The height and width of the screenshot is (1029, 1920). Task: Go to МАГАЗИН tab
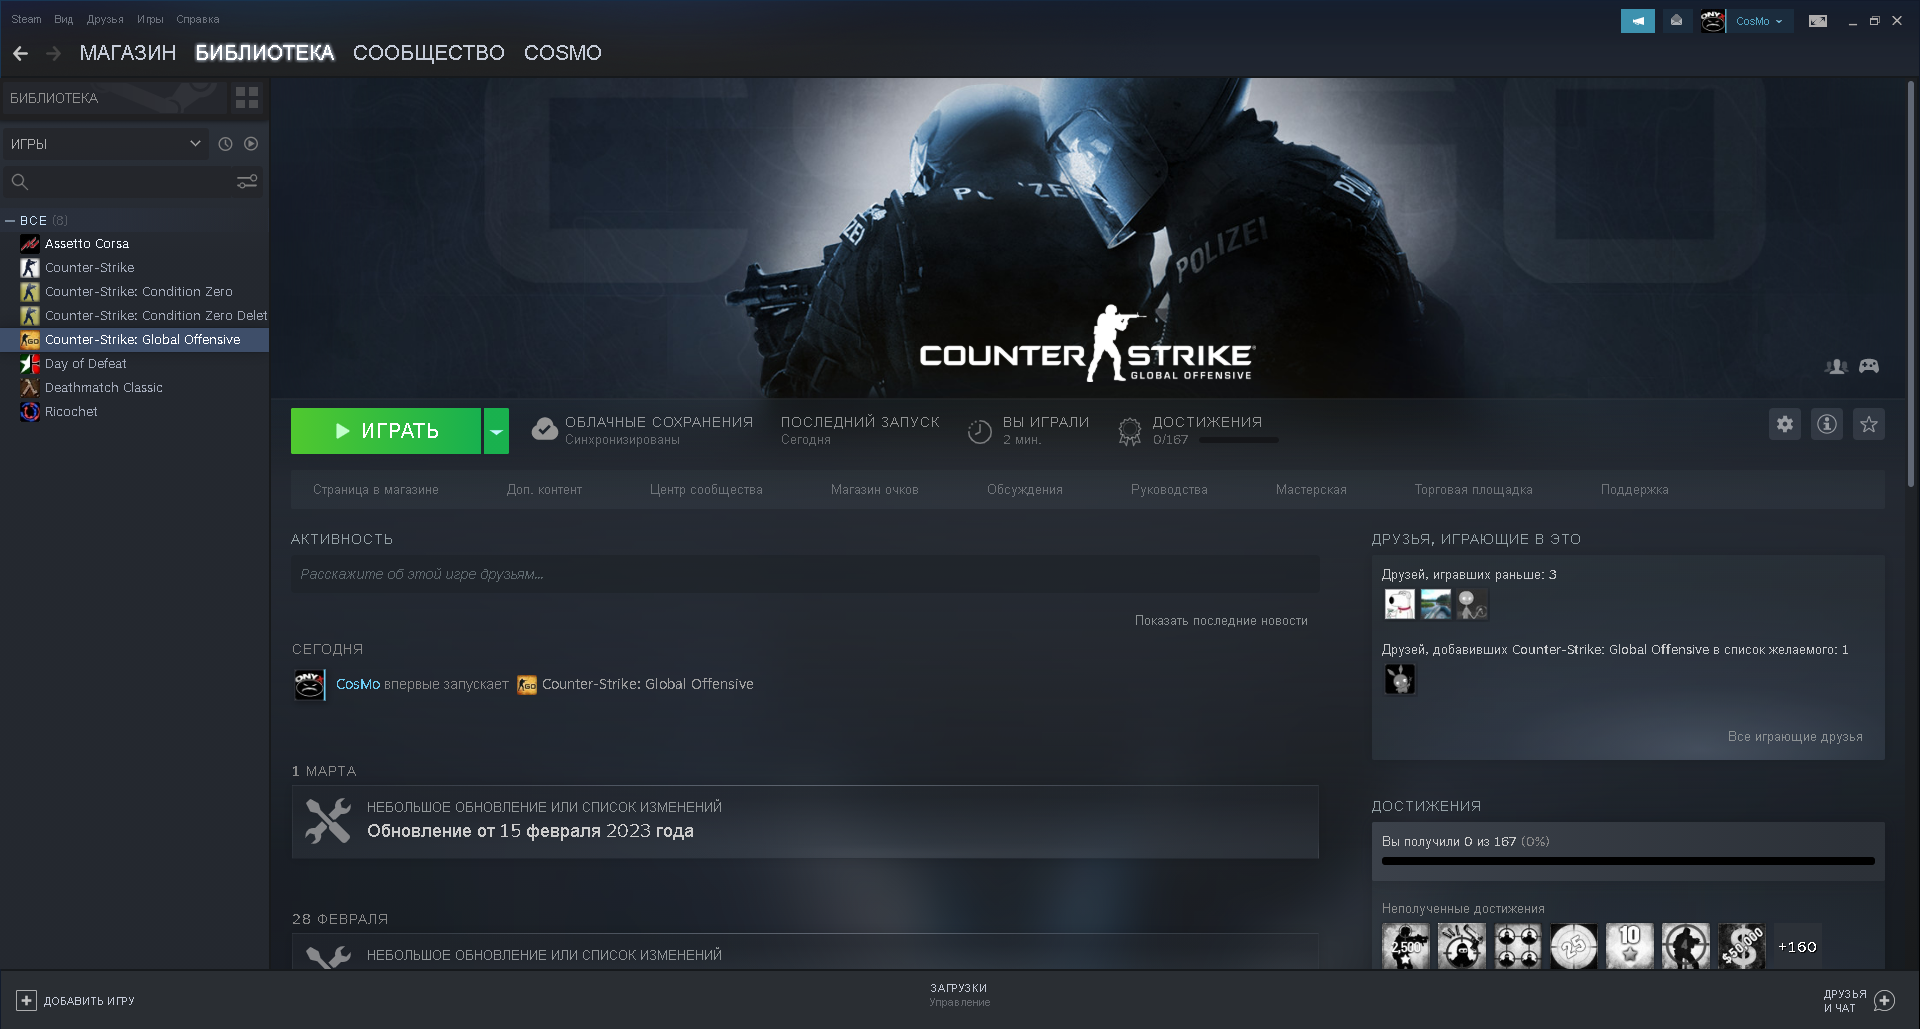click(128, 53)
